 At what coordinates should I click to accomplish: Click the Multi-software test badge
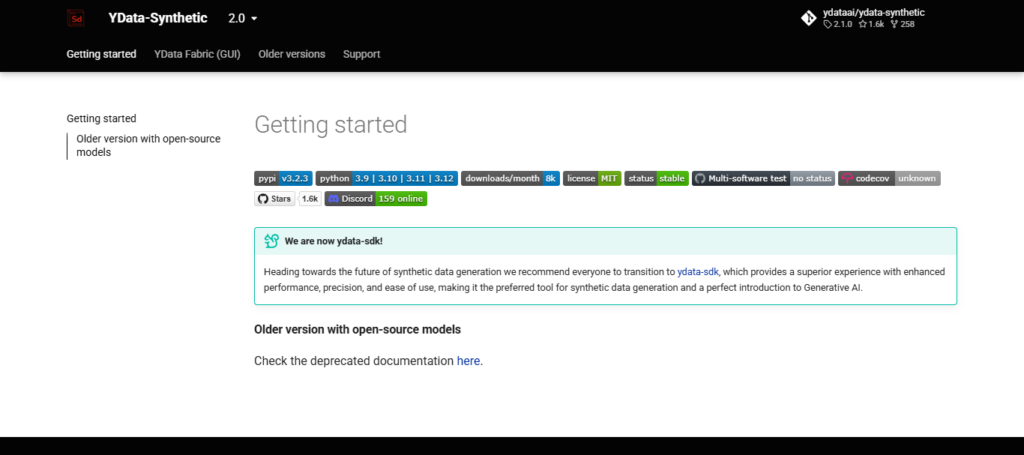tap(763, 178)
